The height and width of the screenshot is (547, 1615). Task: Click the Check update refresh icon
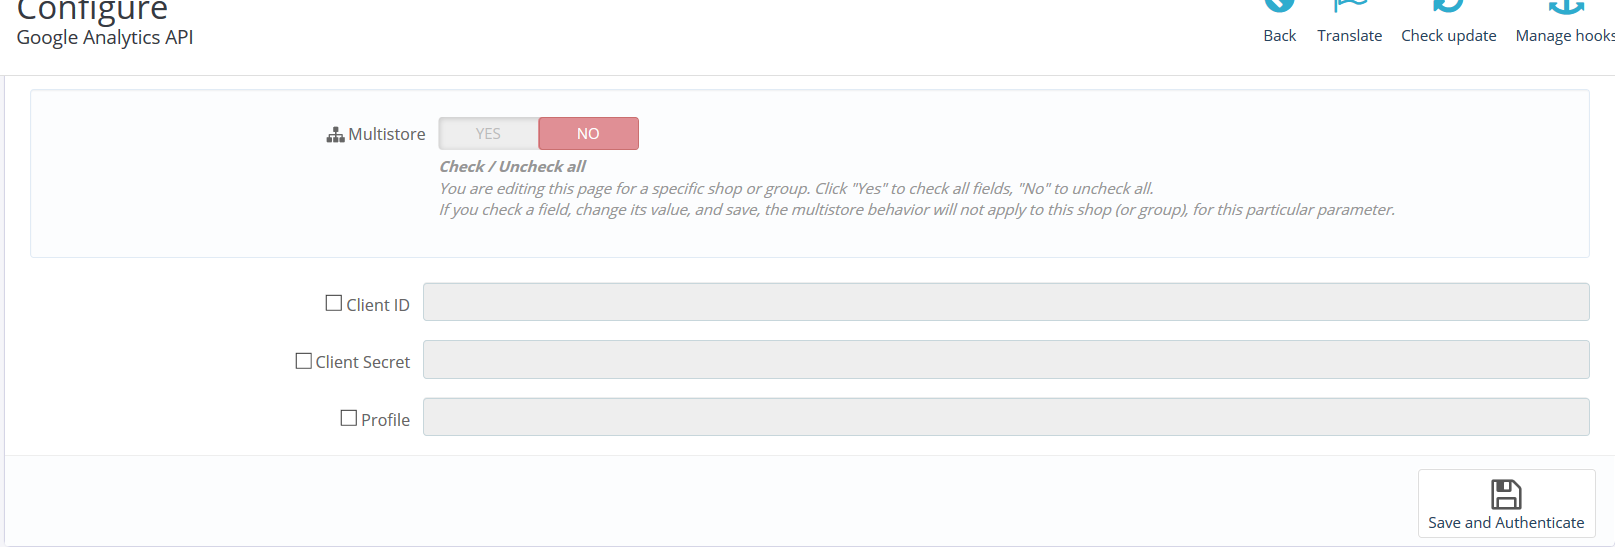(x=1448, y=5)
